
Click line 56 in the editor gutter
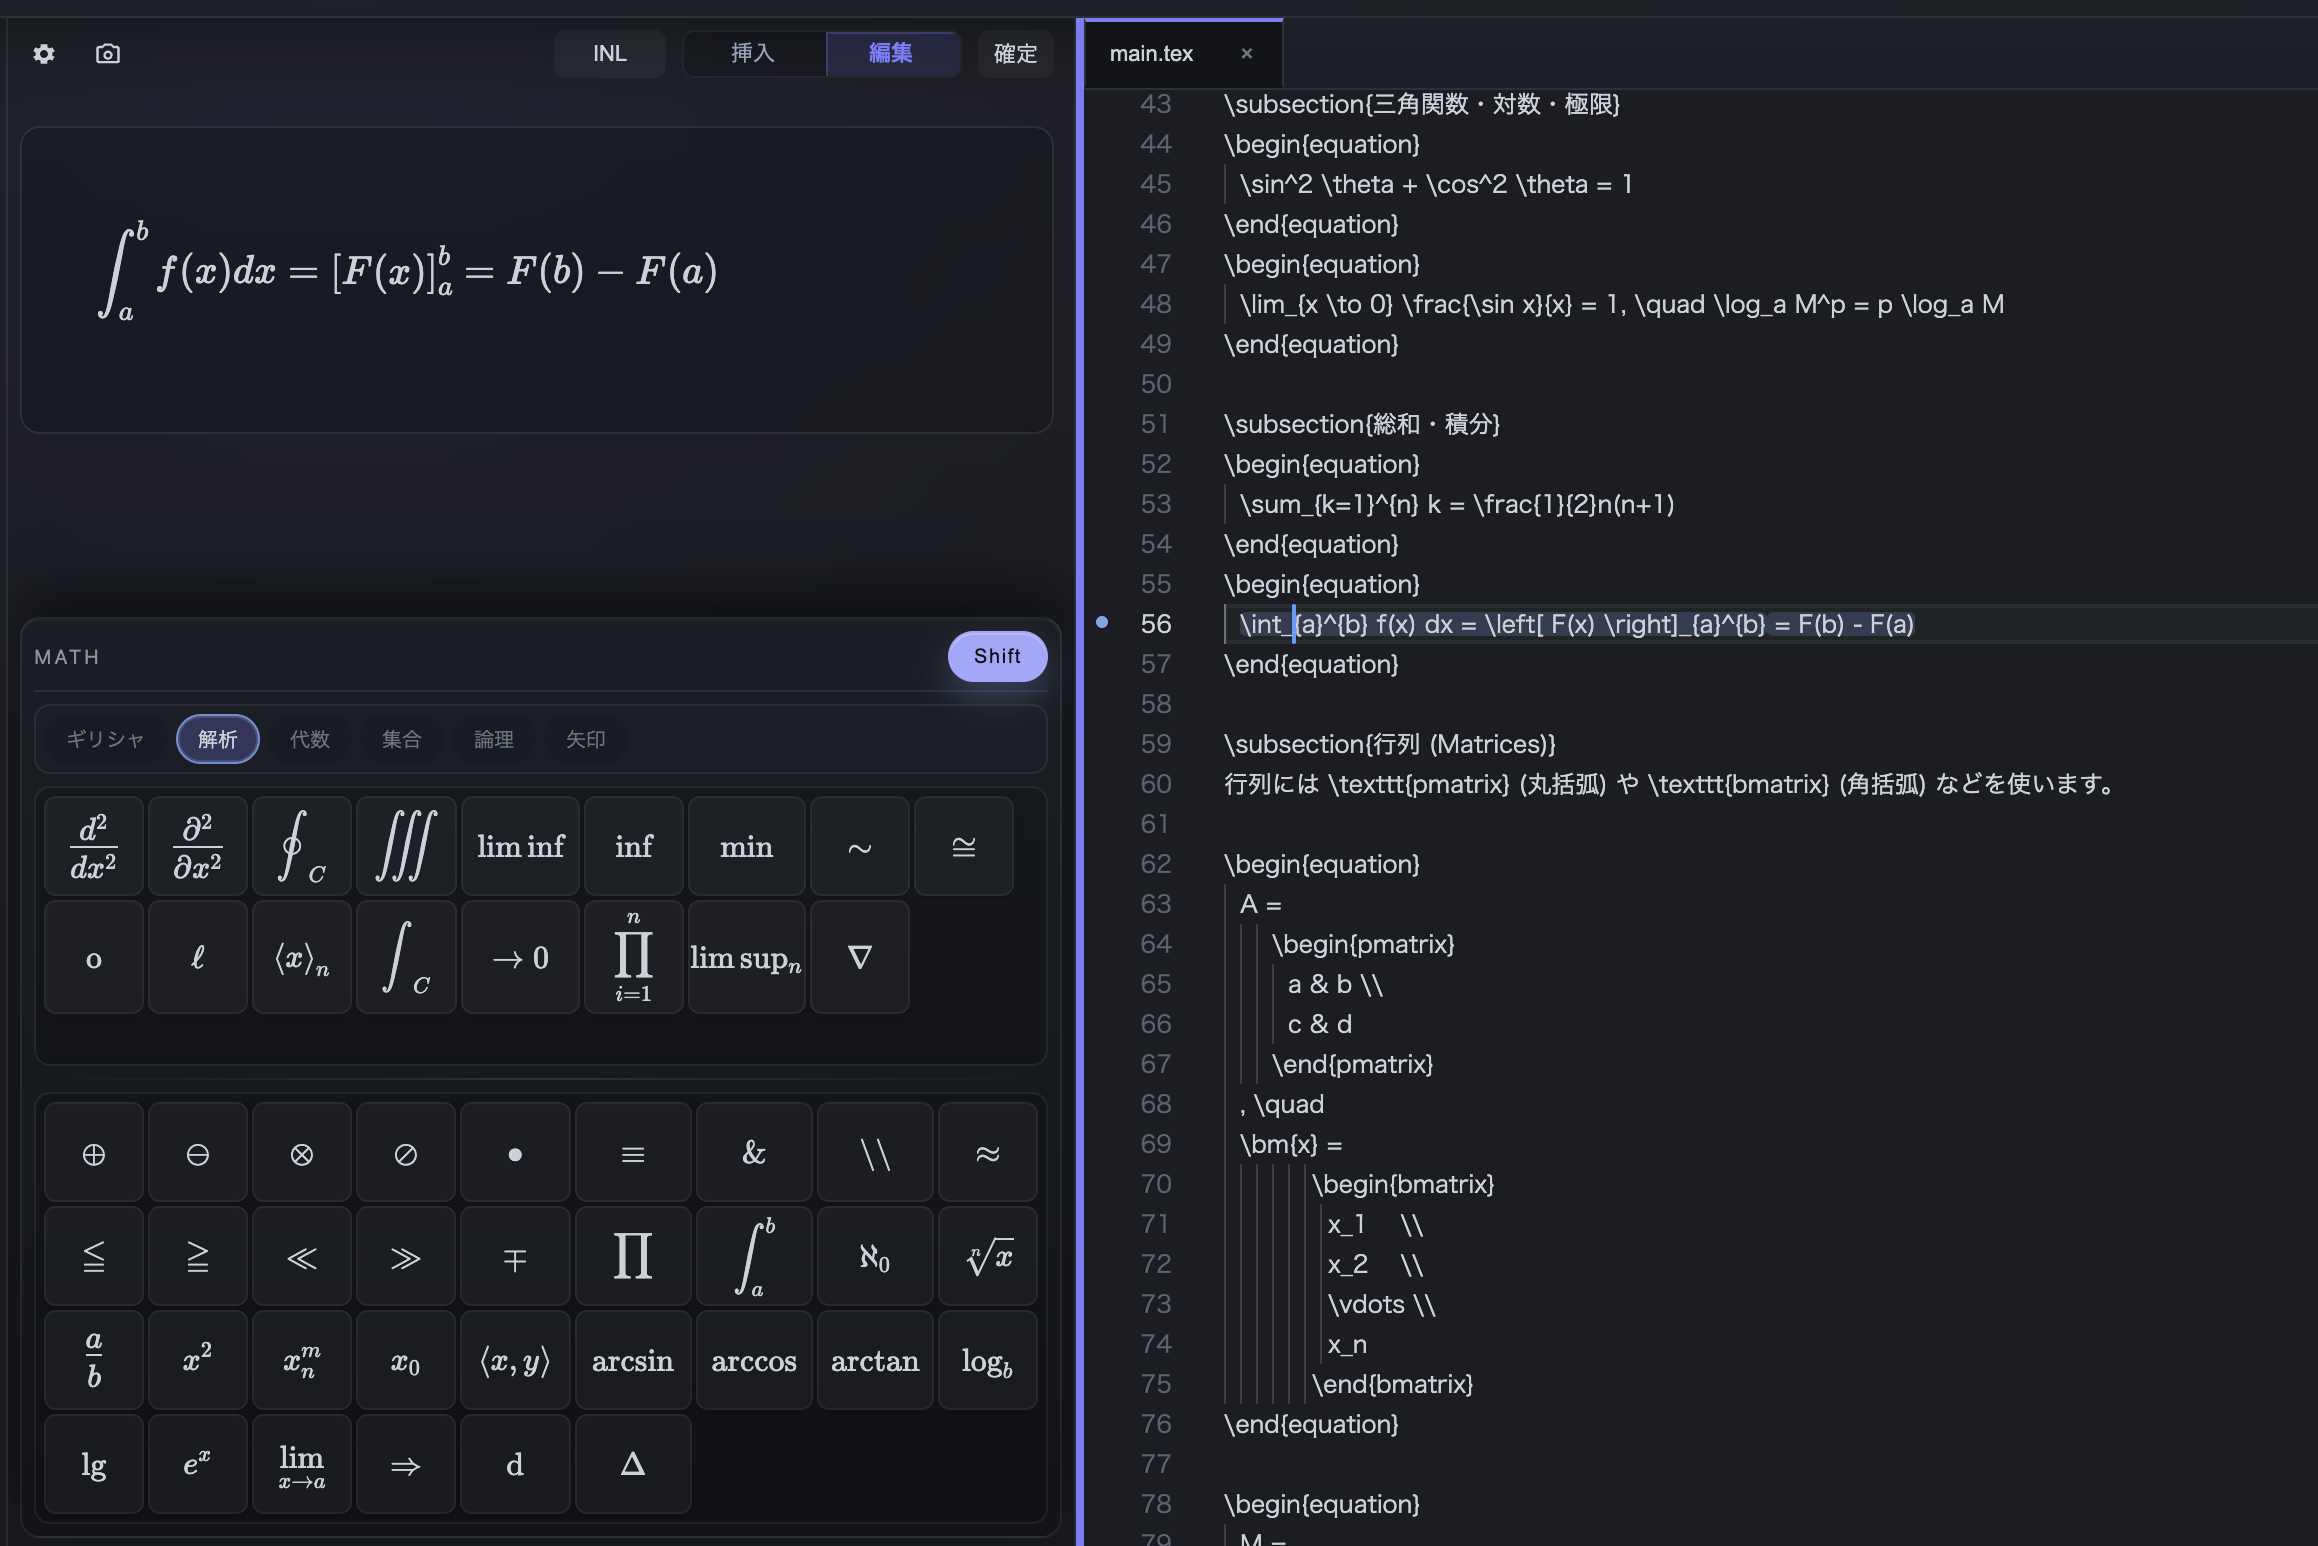(x=1155, y=624)
